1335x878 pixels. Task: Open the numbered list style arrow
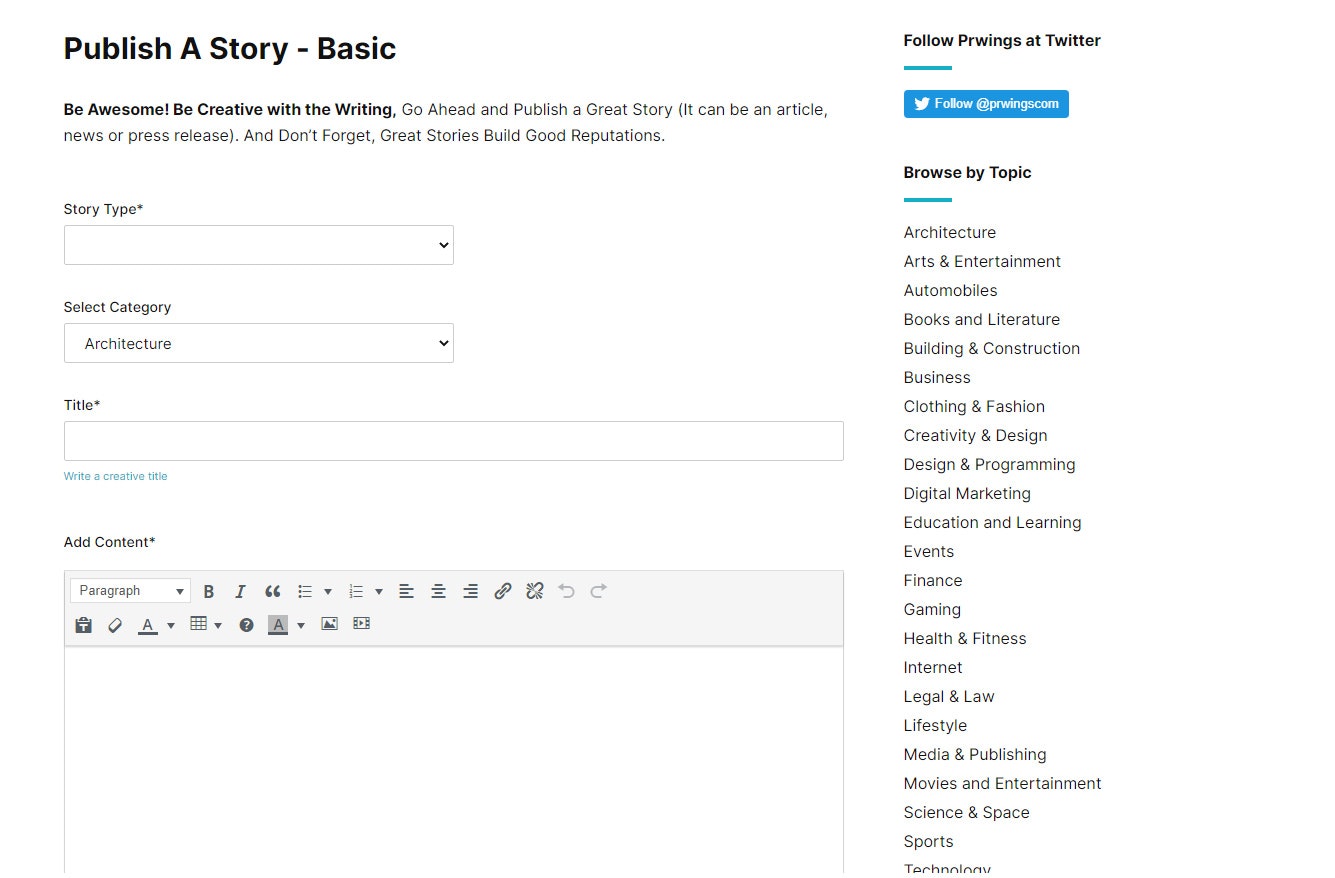pos(379,591)
